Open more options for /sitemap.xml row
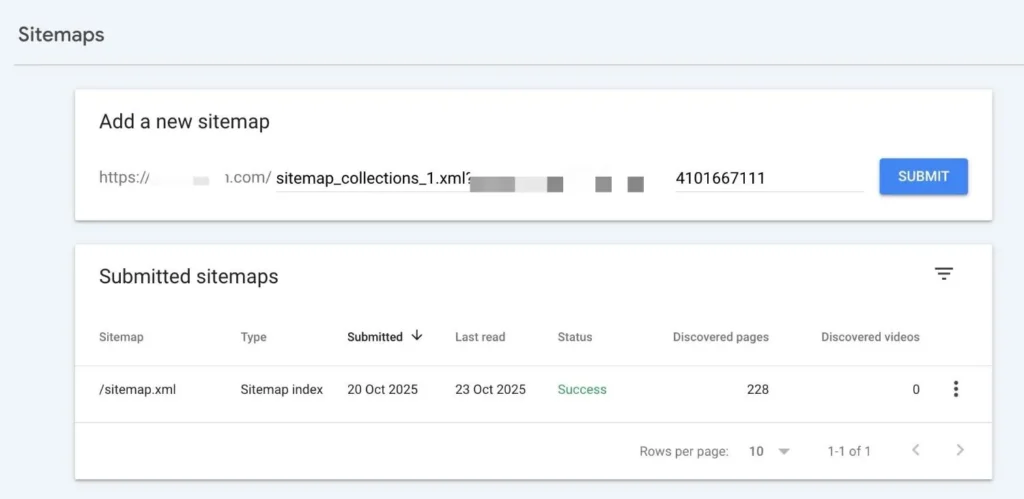Image resolution: width=1024 pixels, height=499 pixels. point(955,389)
